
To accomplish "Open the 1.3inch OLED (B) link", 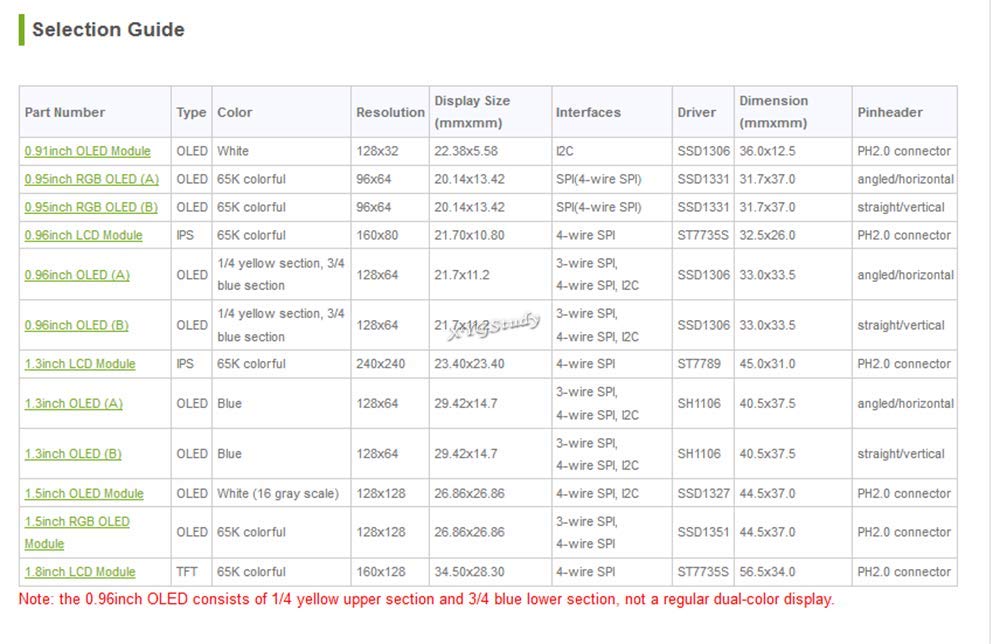I will tap(73, 454).
